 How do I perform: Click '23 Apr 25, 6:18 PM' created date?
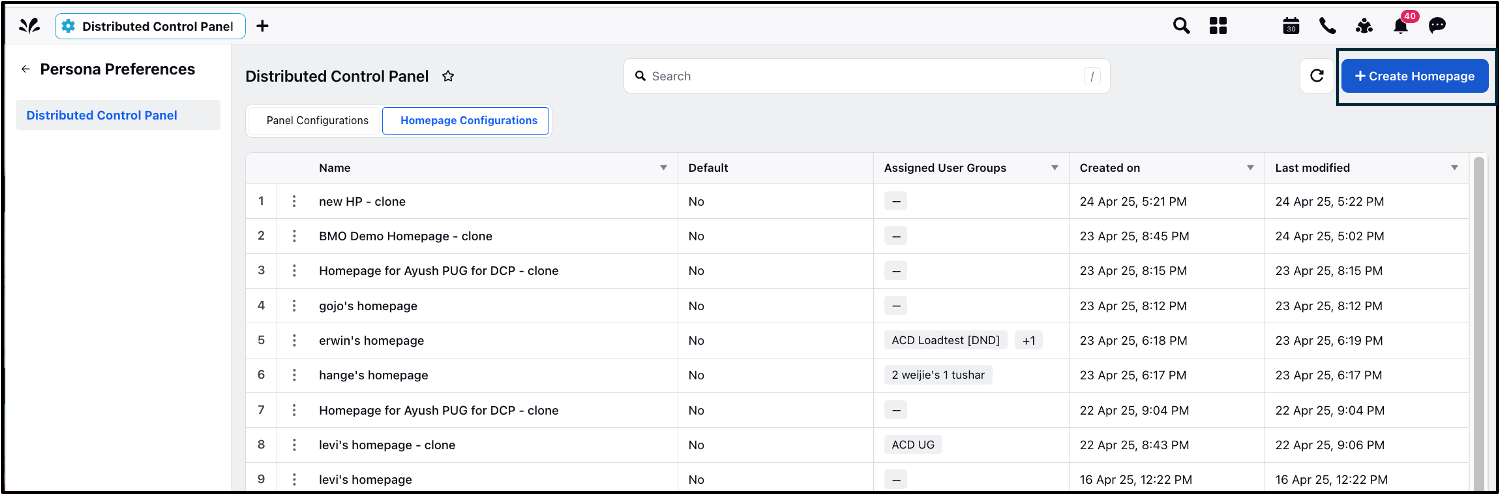(x=1133, y=340)
